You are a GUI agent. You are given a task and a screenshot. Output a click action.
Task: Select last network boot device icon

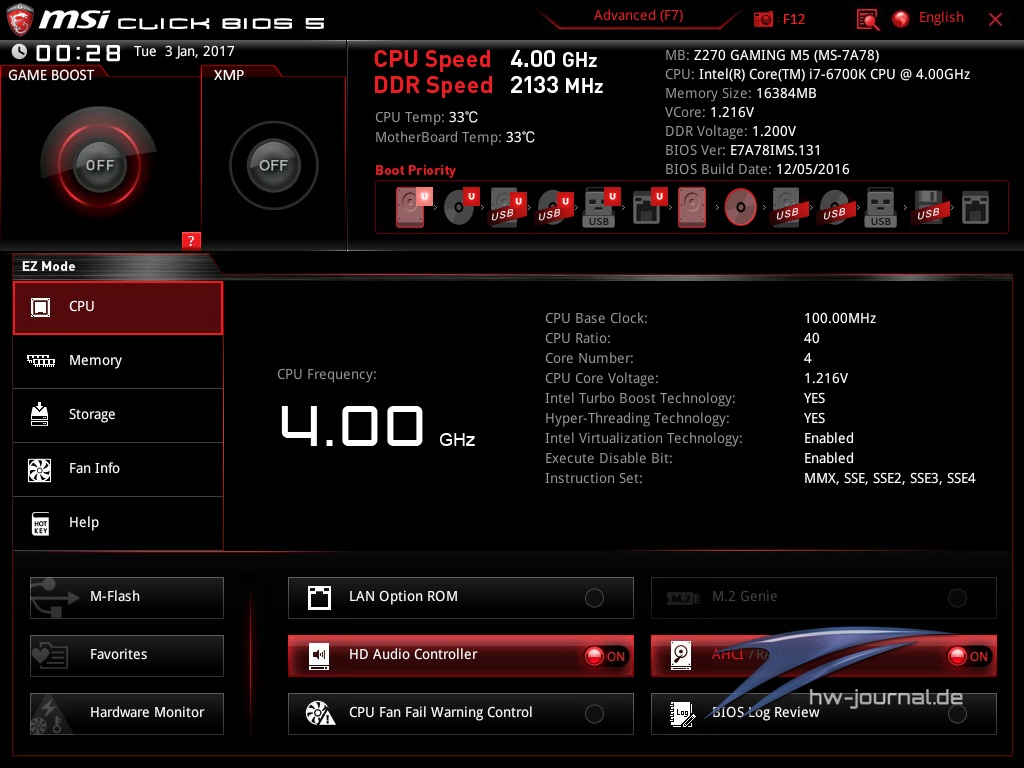click(x=975, y=207)
